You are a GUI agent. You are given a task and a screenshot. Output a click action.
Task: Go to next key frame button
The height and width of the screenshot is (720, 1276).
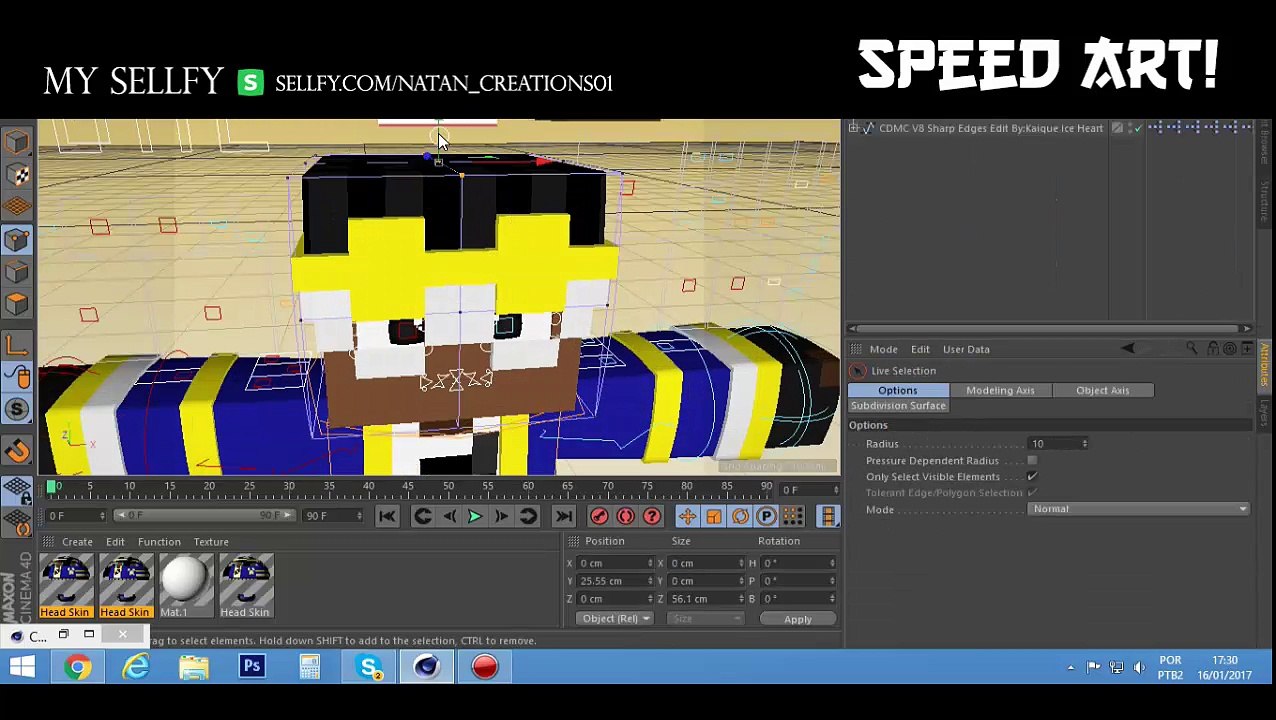point(528,516)
